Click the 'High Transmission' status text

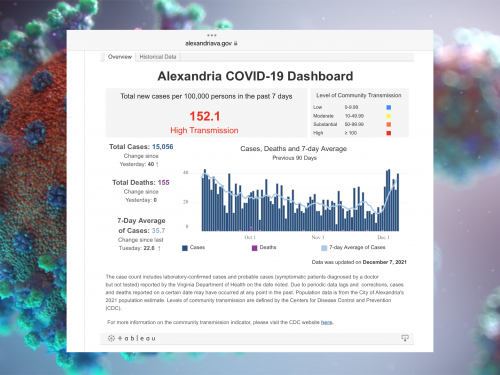(x=204, y=130)
